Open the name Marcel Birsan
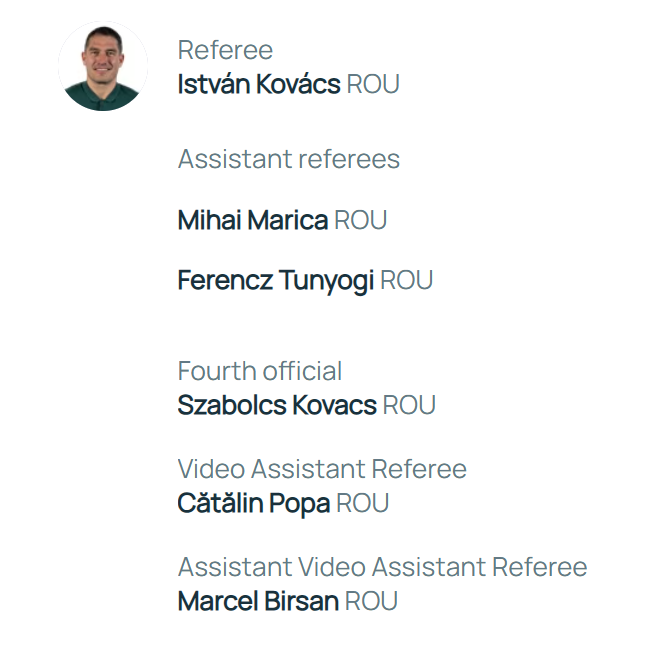Screen dimensions: 671x646 (257, 601)
